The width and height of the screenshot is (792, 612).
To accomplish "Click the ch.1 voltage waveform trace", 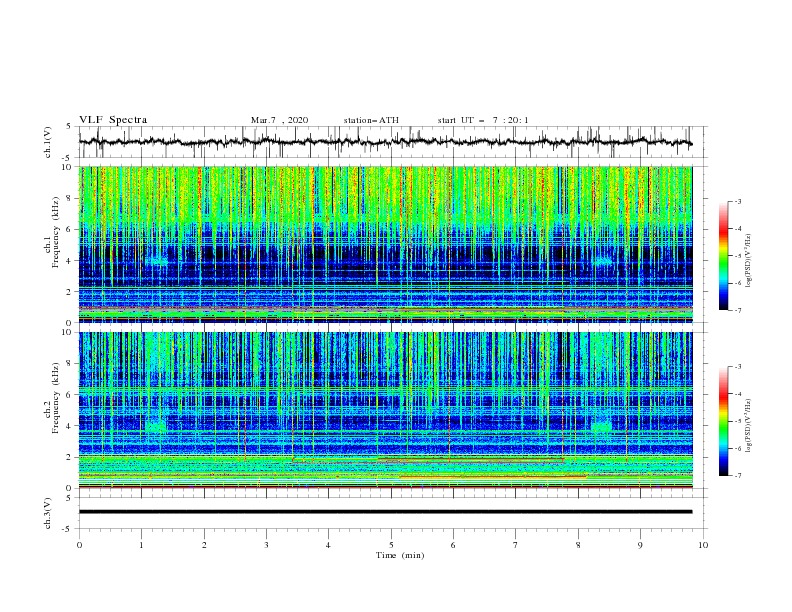I will coord(386,142).
